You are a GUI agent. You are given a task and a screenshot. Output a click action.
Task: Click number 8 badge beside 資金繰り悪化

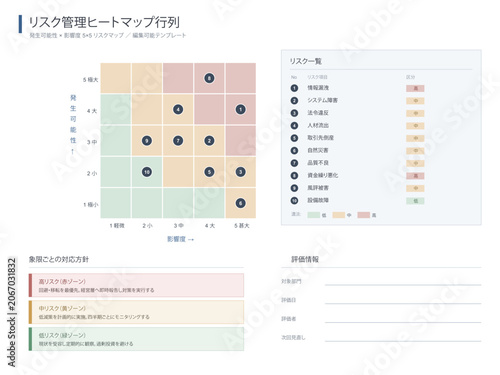pos(294,175)
